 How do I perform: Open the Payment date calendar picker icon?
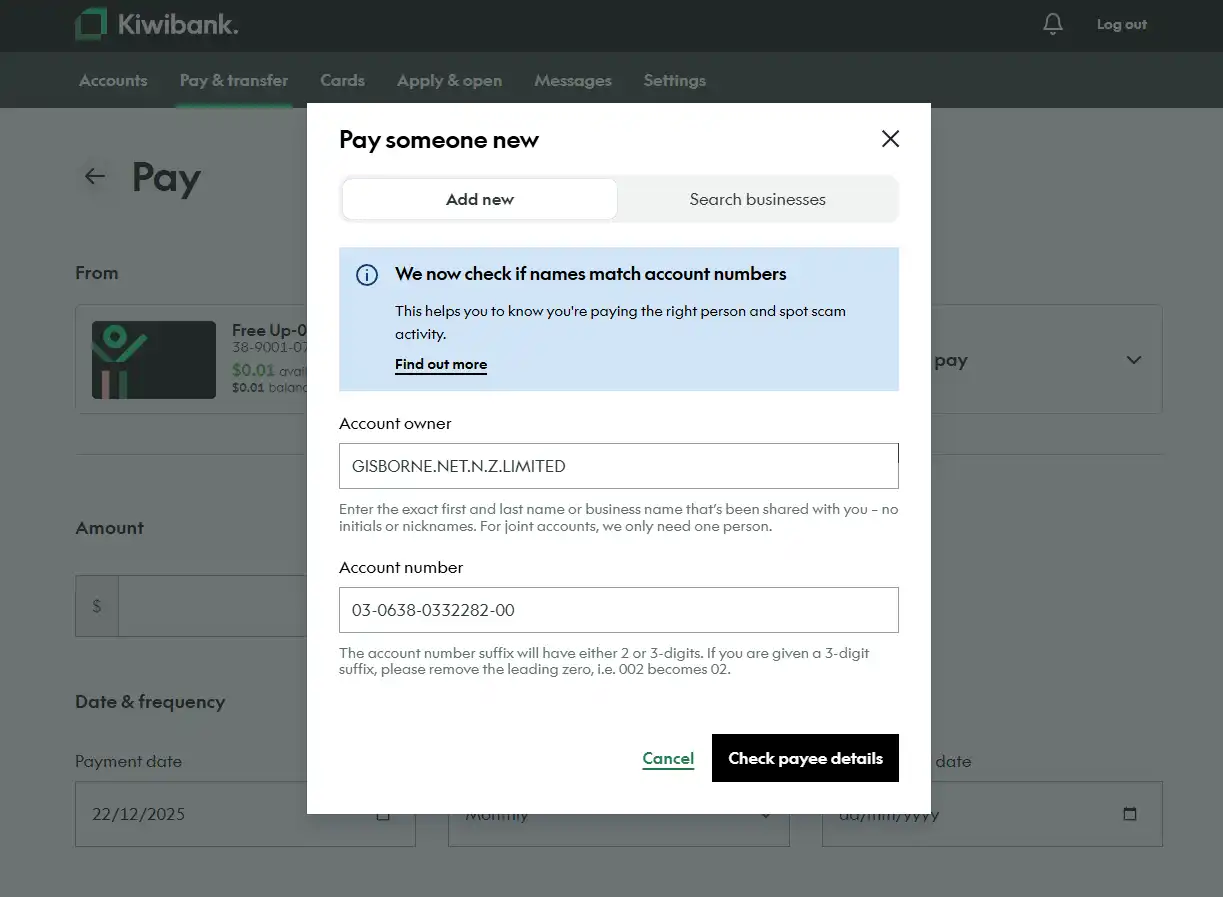click(383, 815)
